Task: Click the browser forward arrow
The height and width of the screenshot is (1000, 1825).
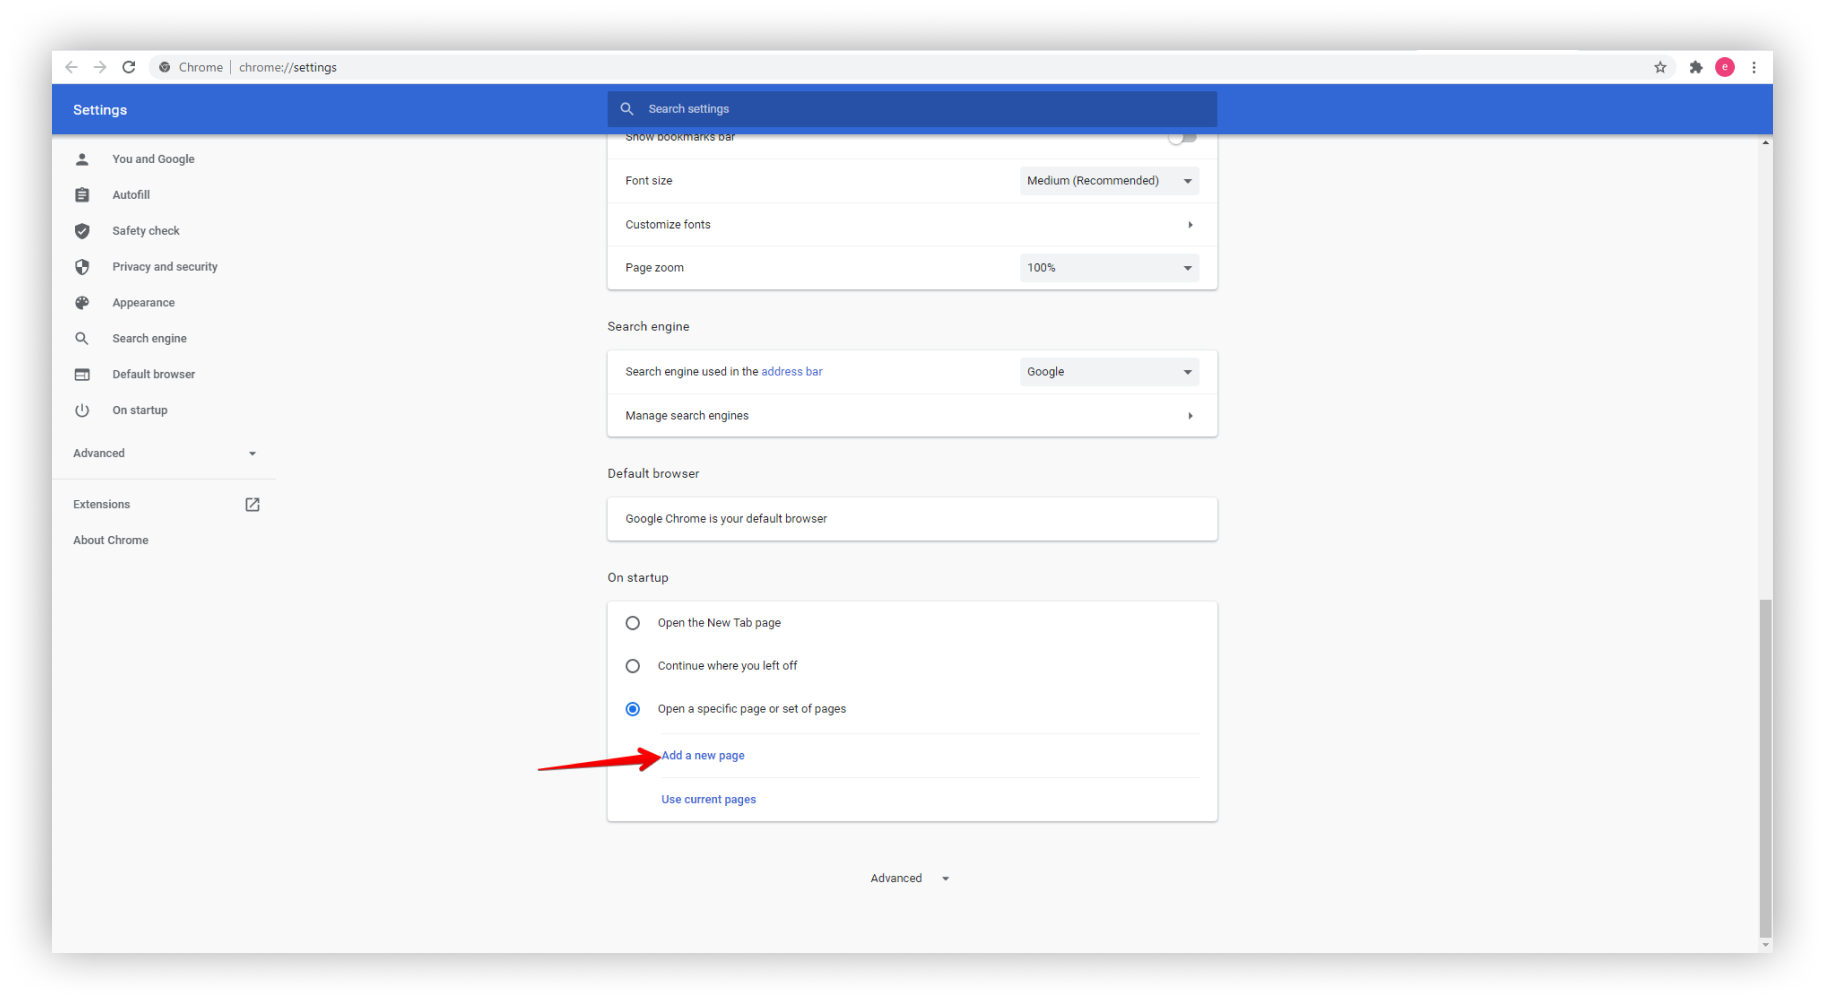Action: point(100,67)
